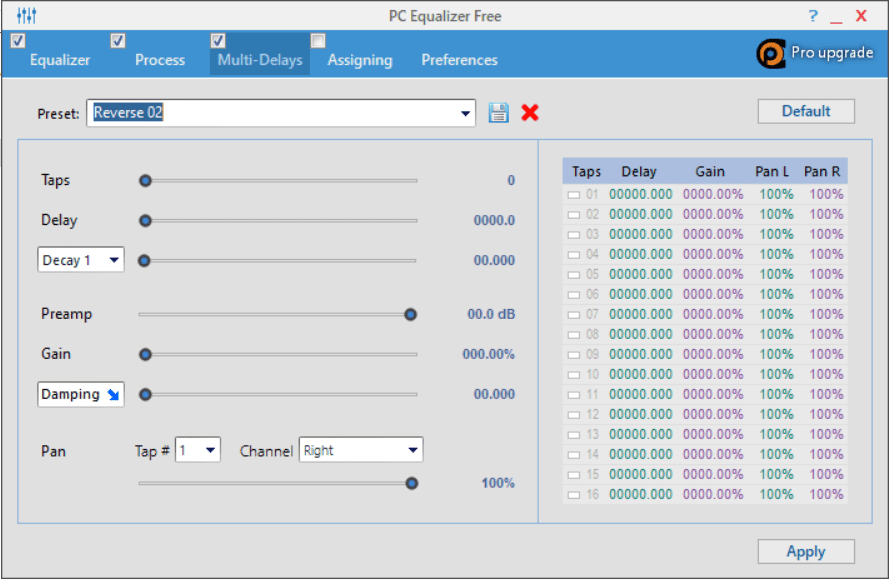Enable tap 09 checkbox in taps table
889x579 pixels.
pos(574,355)
